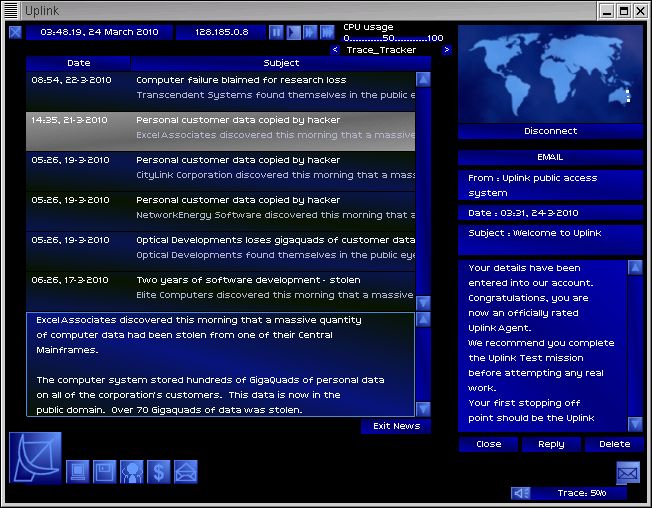Close the email panel

(489, 444)
